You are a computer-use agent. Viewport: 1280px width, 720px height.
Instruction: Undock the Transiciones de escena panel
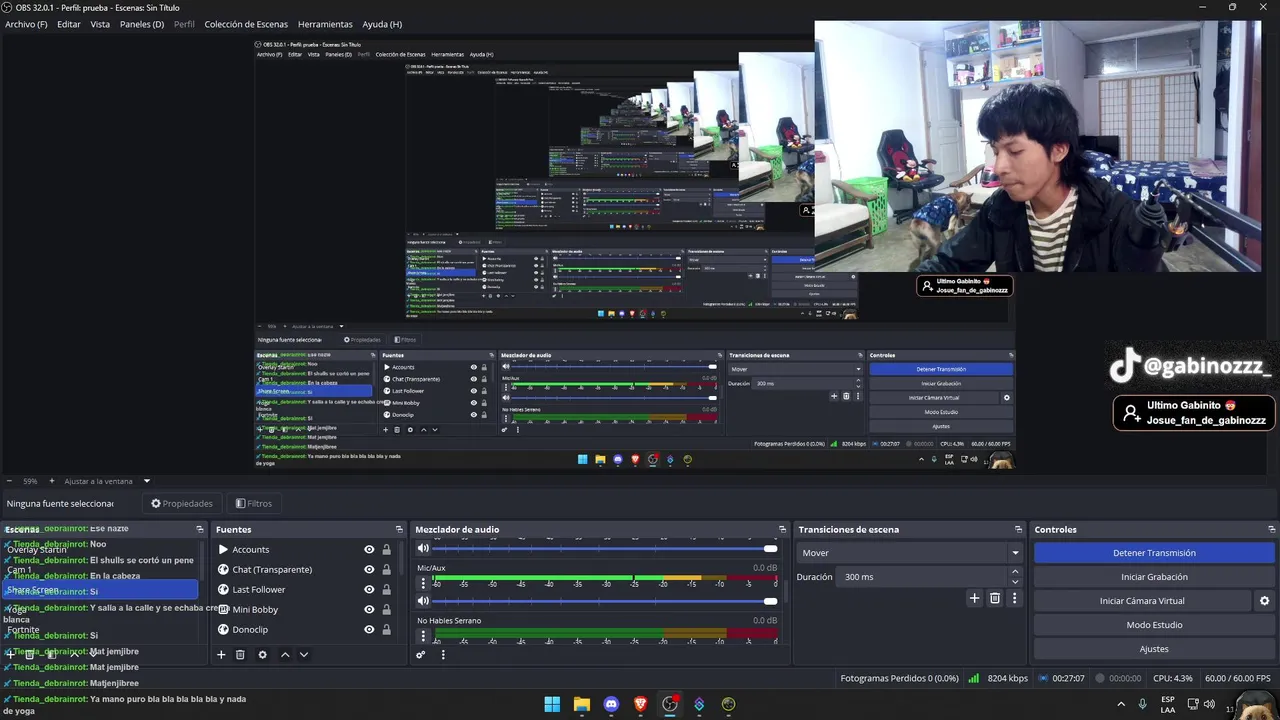pyautogui.click(x=1018, y=529)
